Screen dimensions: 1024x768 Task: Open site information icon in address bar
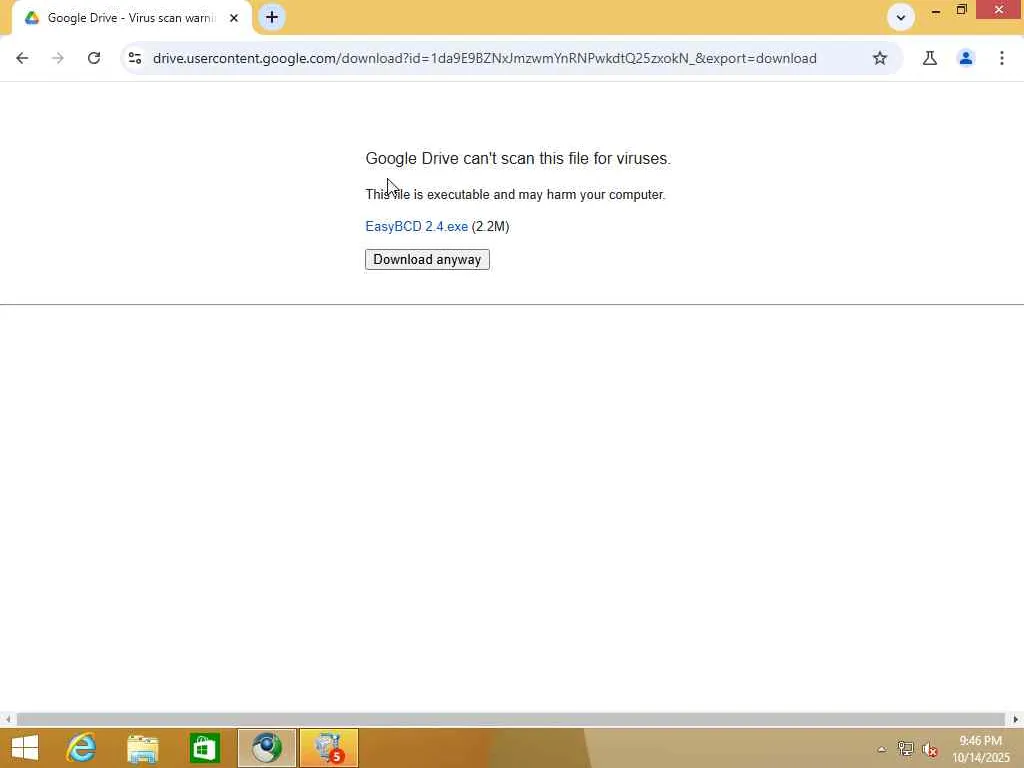(135, 58)
